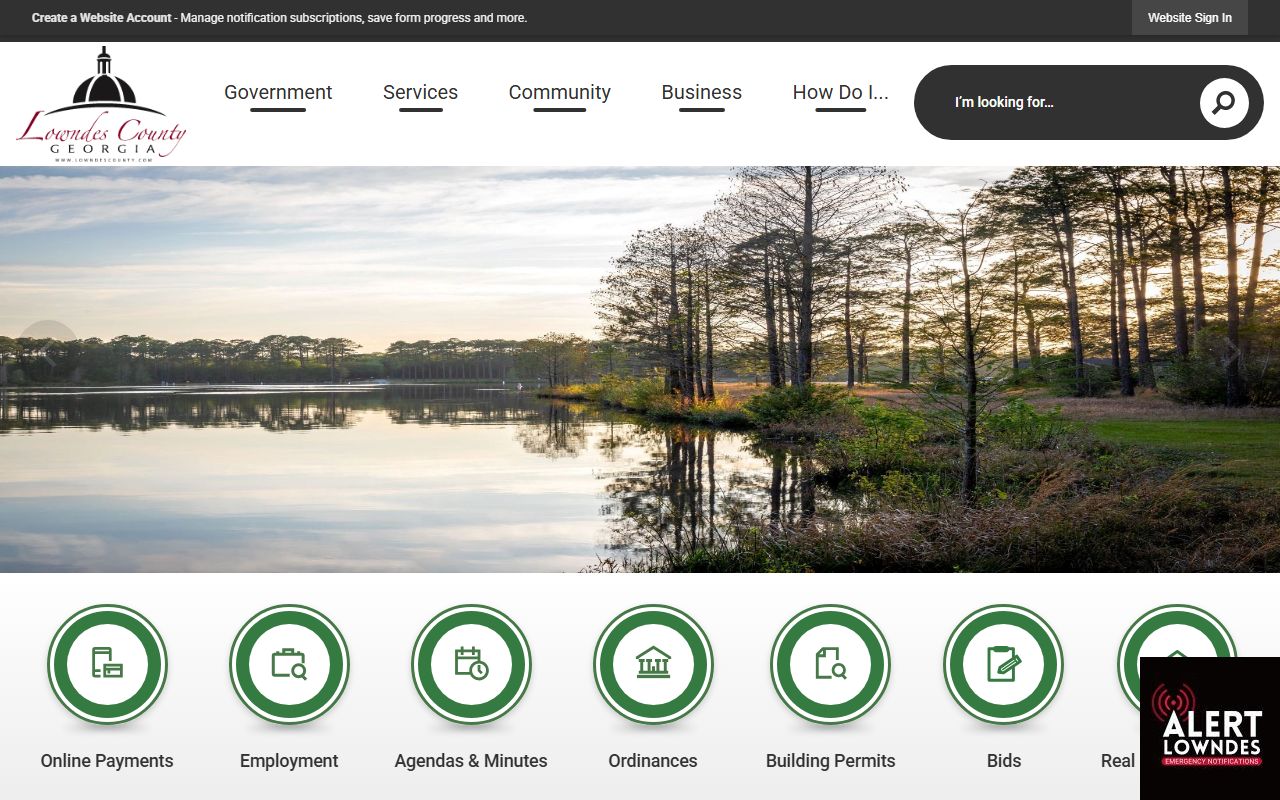This screenshot has width=1280, height=800.
Task: Show the previous banner slide
Action: click(x=47, y=350)
